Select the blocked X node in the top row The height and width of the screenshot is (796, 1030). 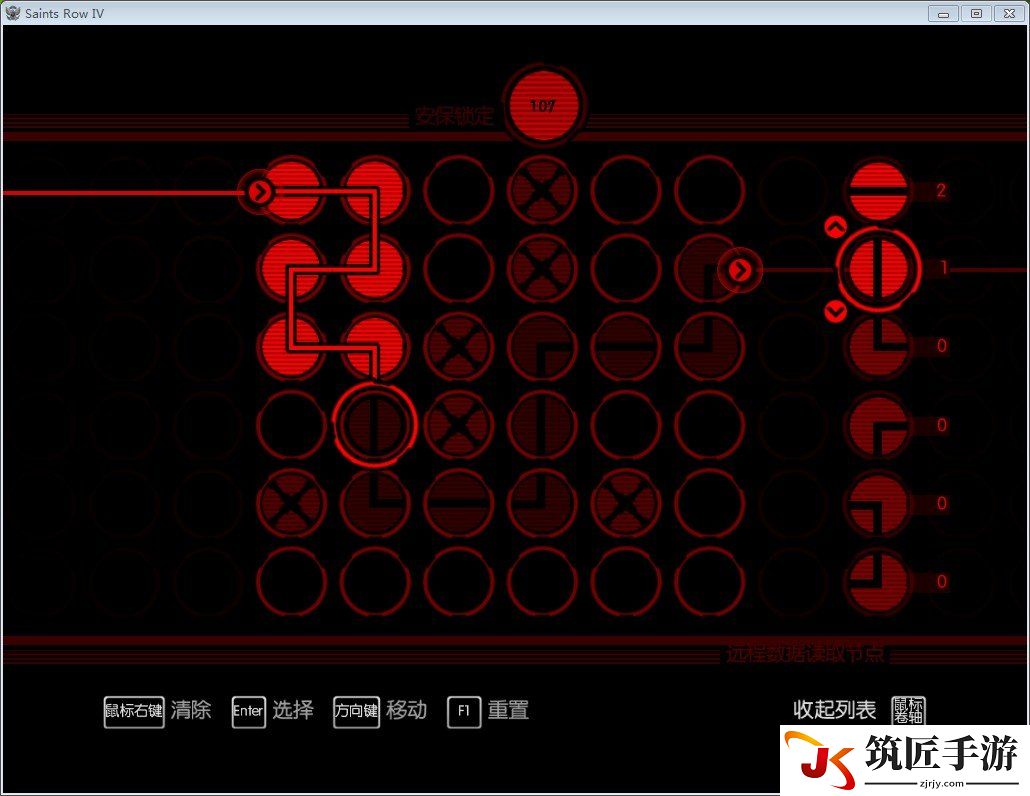[x=543, y=191]
